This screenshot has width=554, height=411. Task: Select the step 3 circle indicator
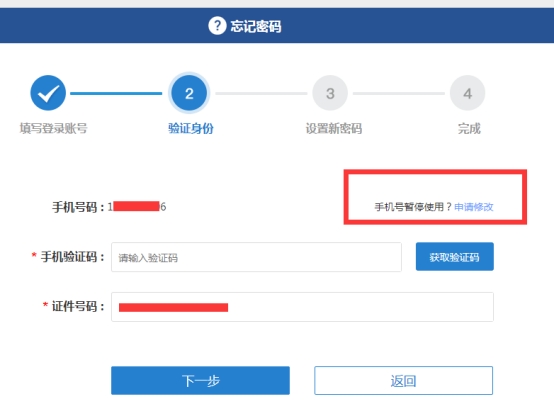point(330,93)
